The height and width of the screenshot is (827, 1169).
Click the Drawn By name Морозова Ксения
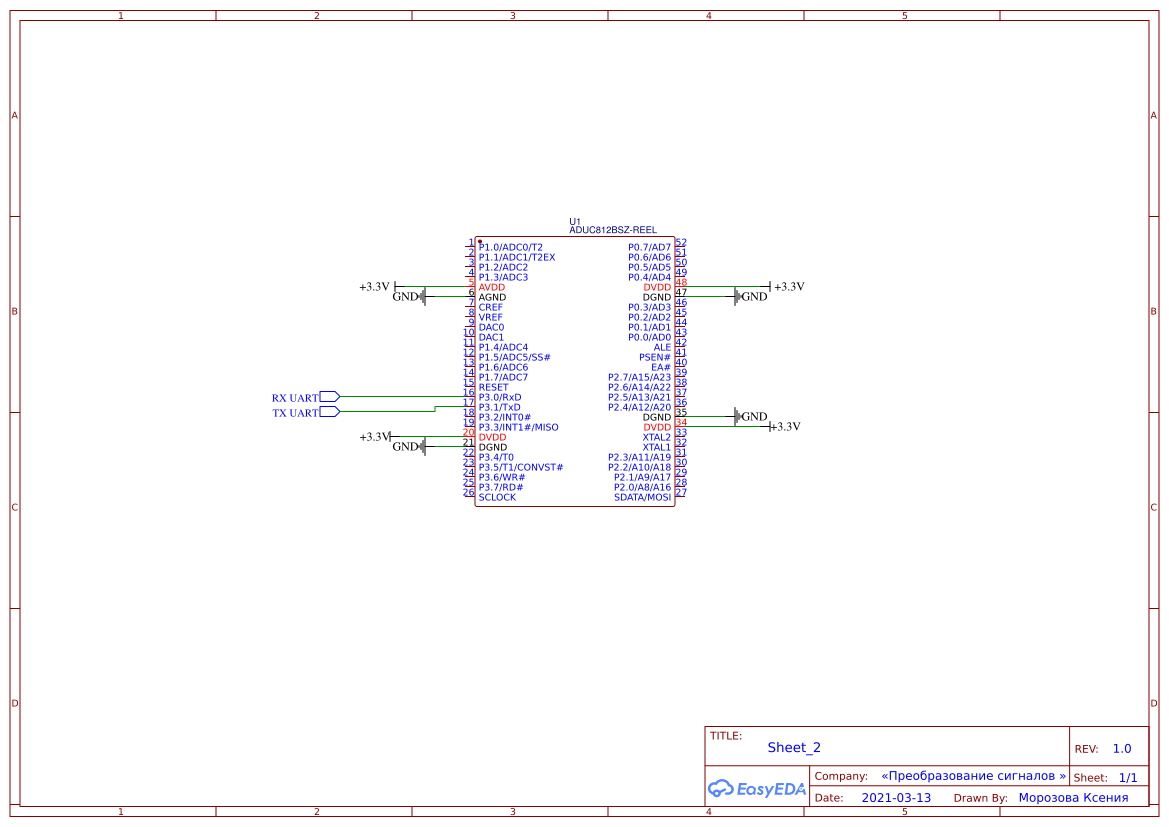click(1073, 797)
